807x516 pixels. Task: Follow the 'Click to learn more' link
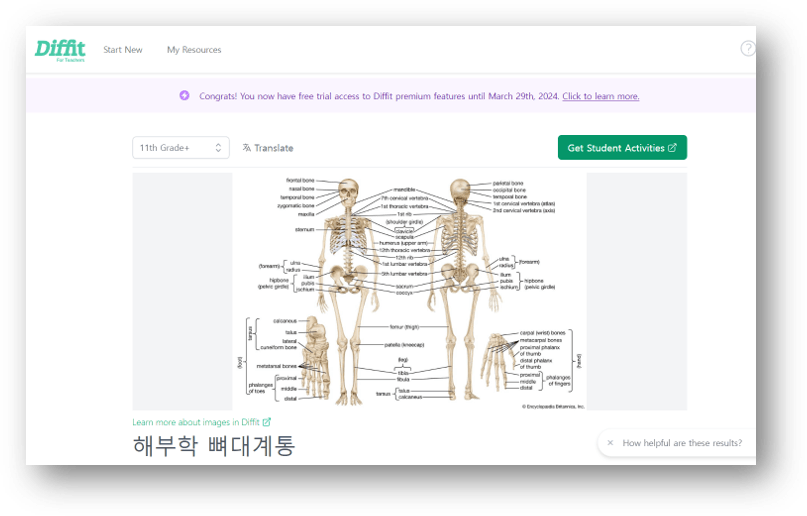tap(601, 96)
